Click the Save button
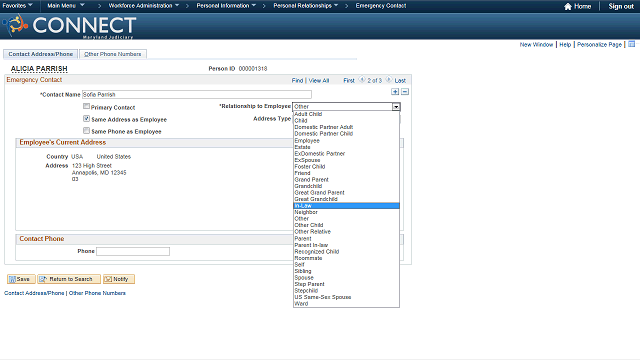Image resolution: width=640 pixels, height=360 pixels. pos(21,279)
